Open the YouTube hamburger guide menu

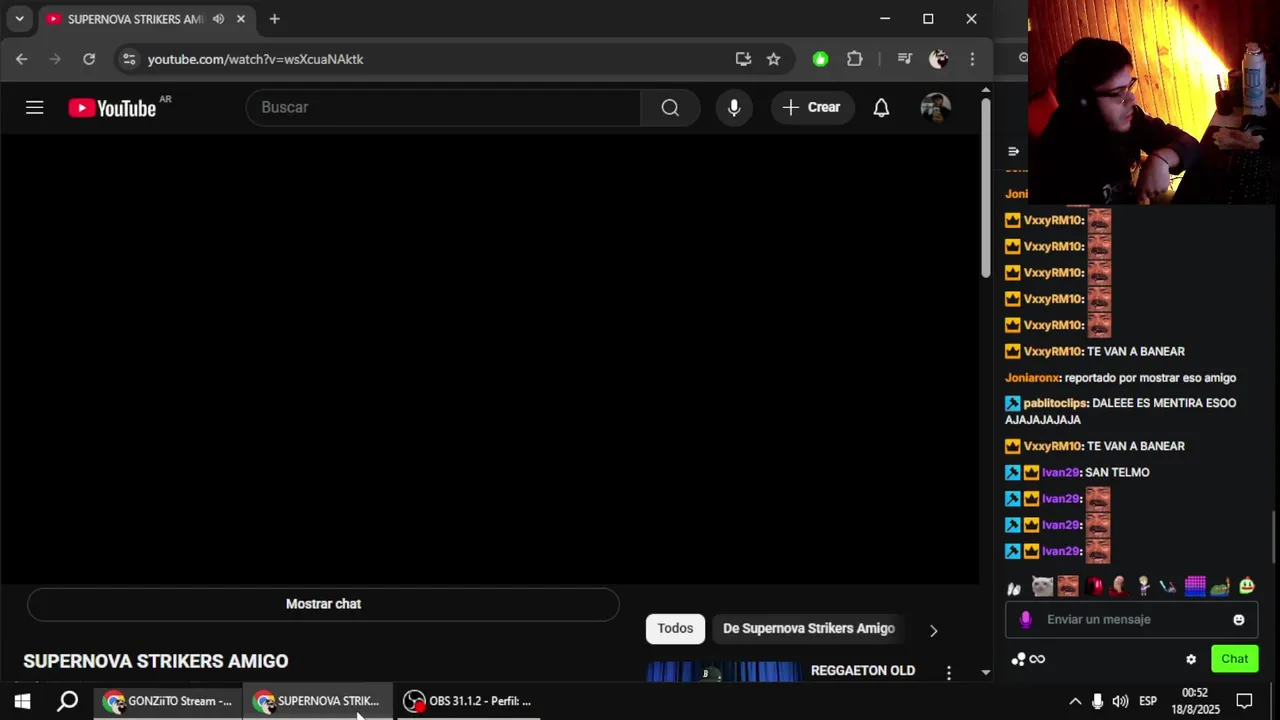pyautogui.click(x=35, y=107)
